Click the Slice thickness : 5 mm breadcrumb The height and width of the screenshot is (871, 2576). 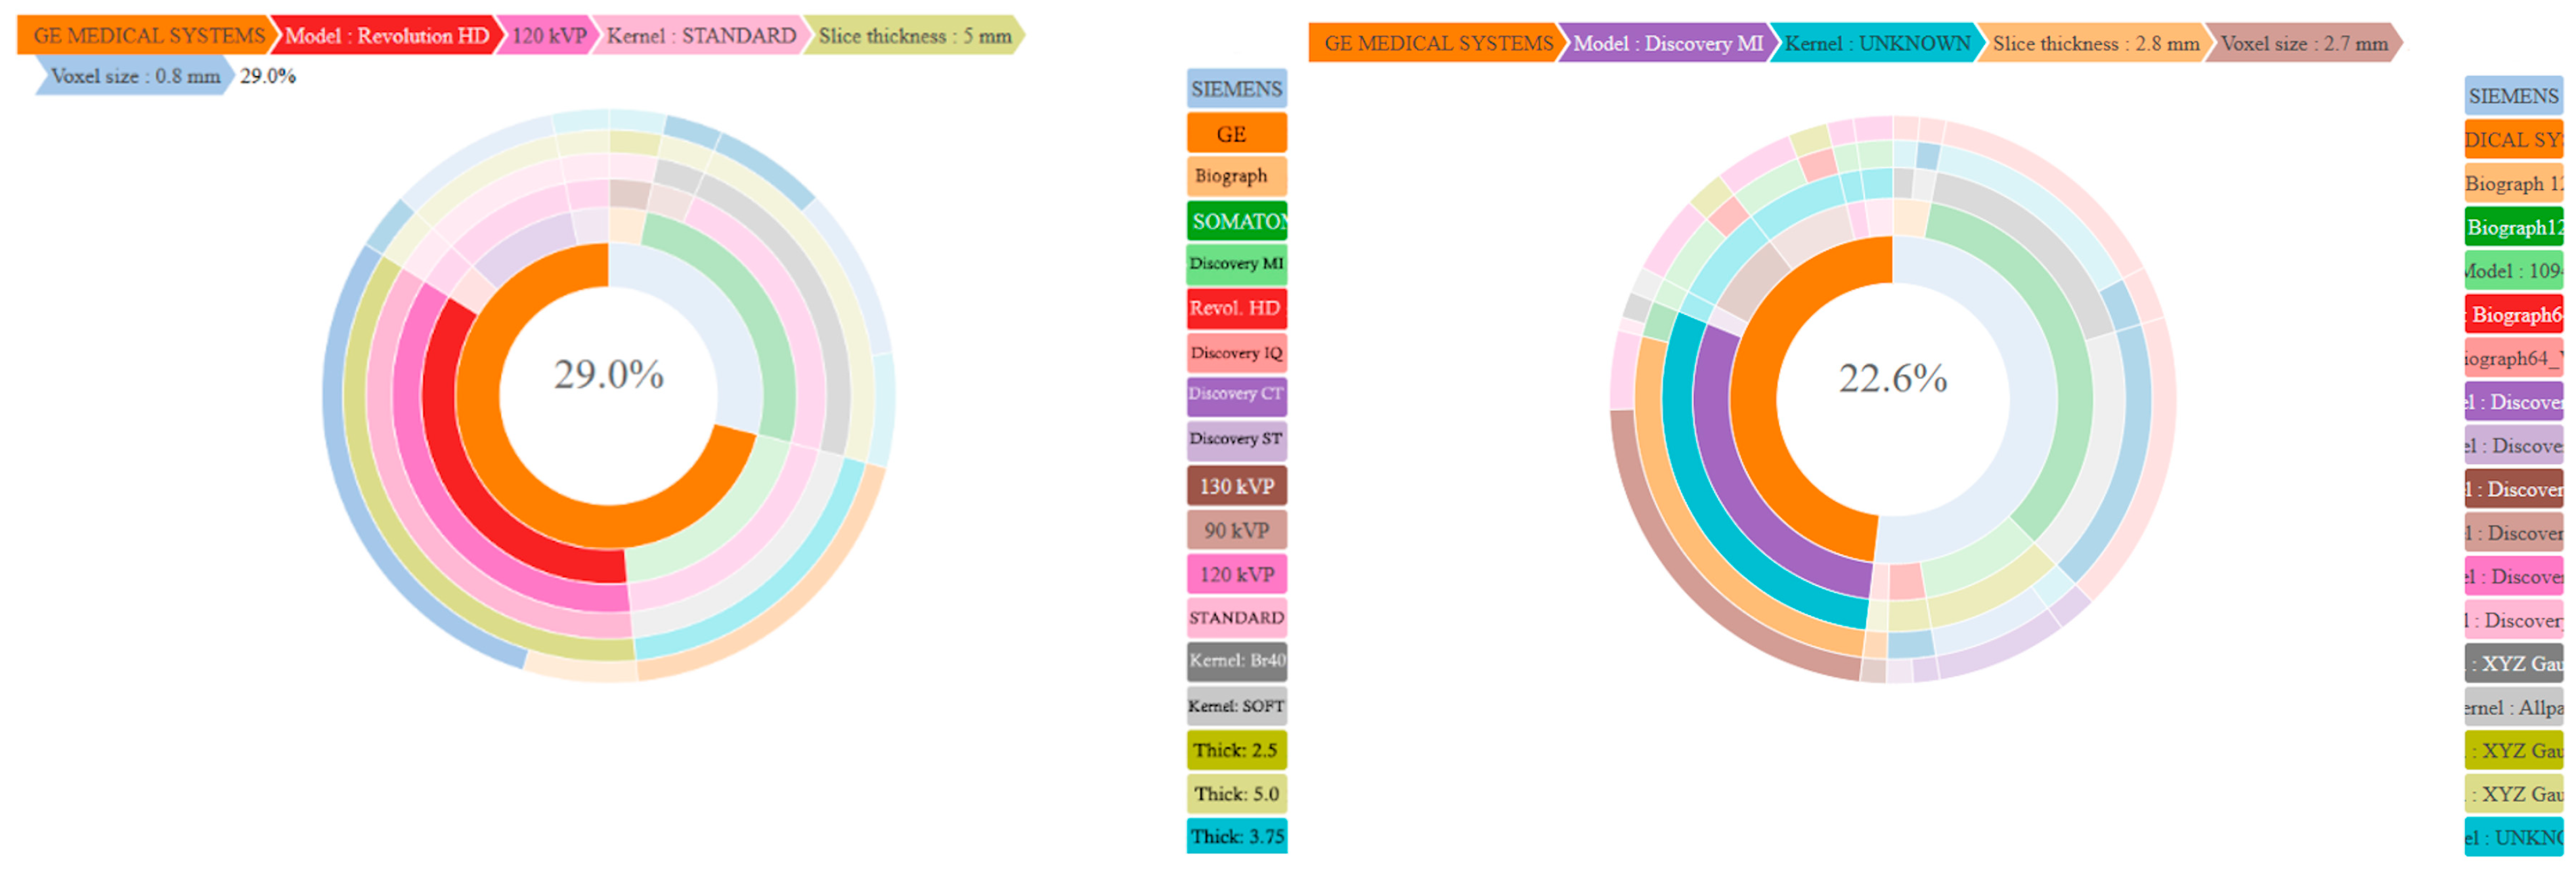[914, 36]
